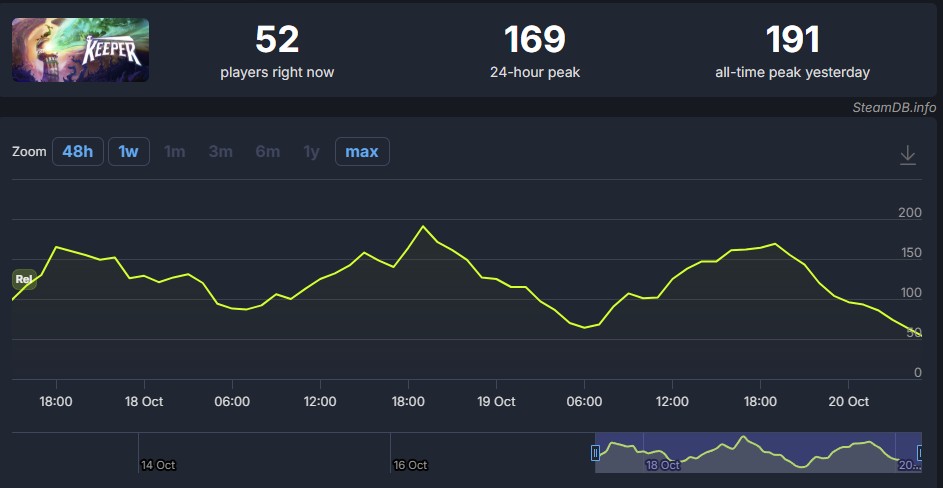Choose the 1y zoom option
The height and width of the screenshot is (488, 943).
(x=312, y=152)
